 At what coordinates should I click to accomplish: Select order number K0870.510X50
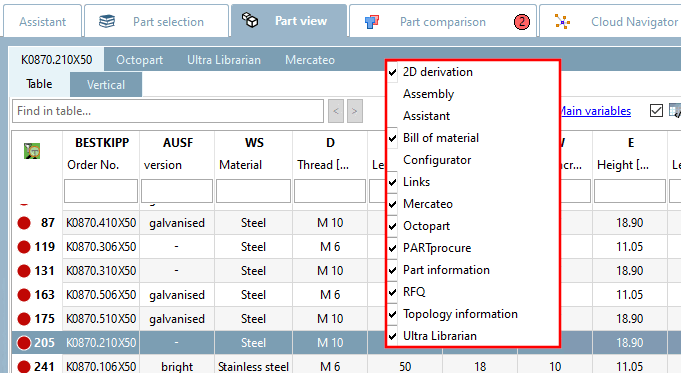click(101, 319)
